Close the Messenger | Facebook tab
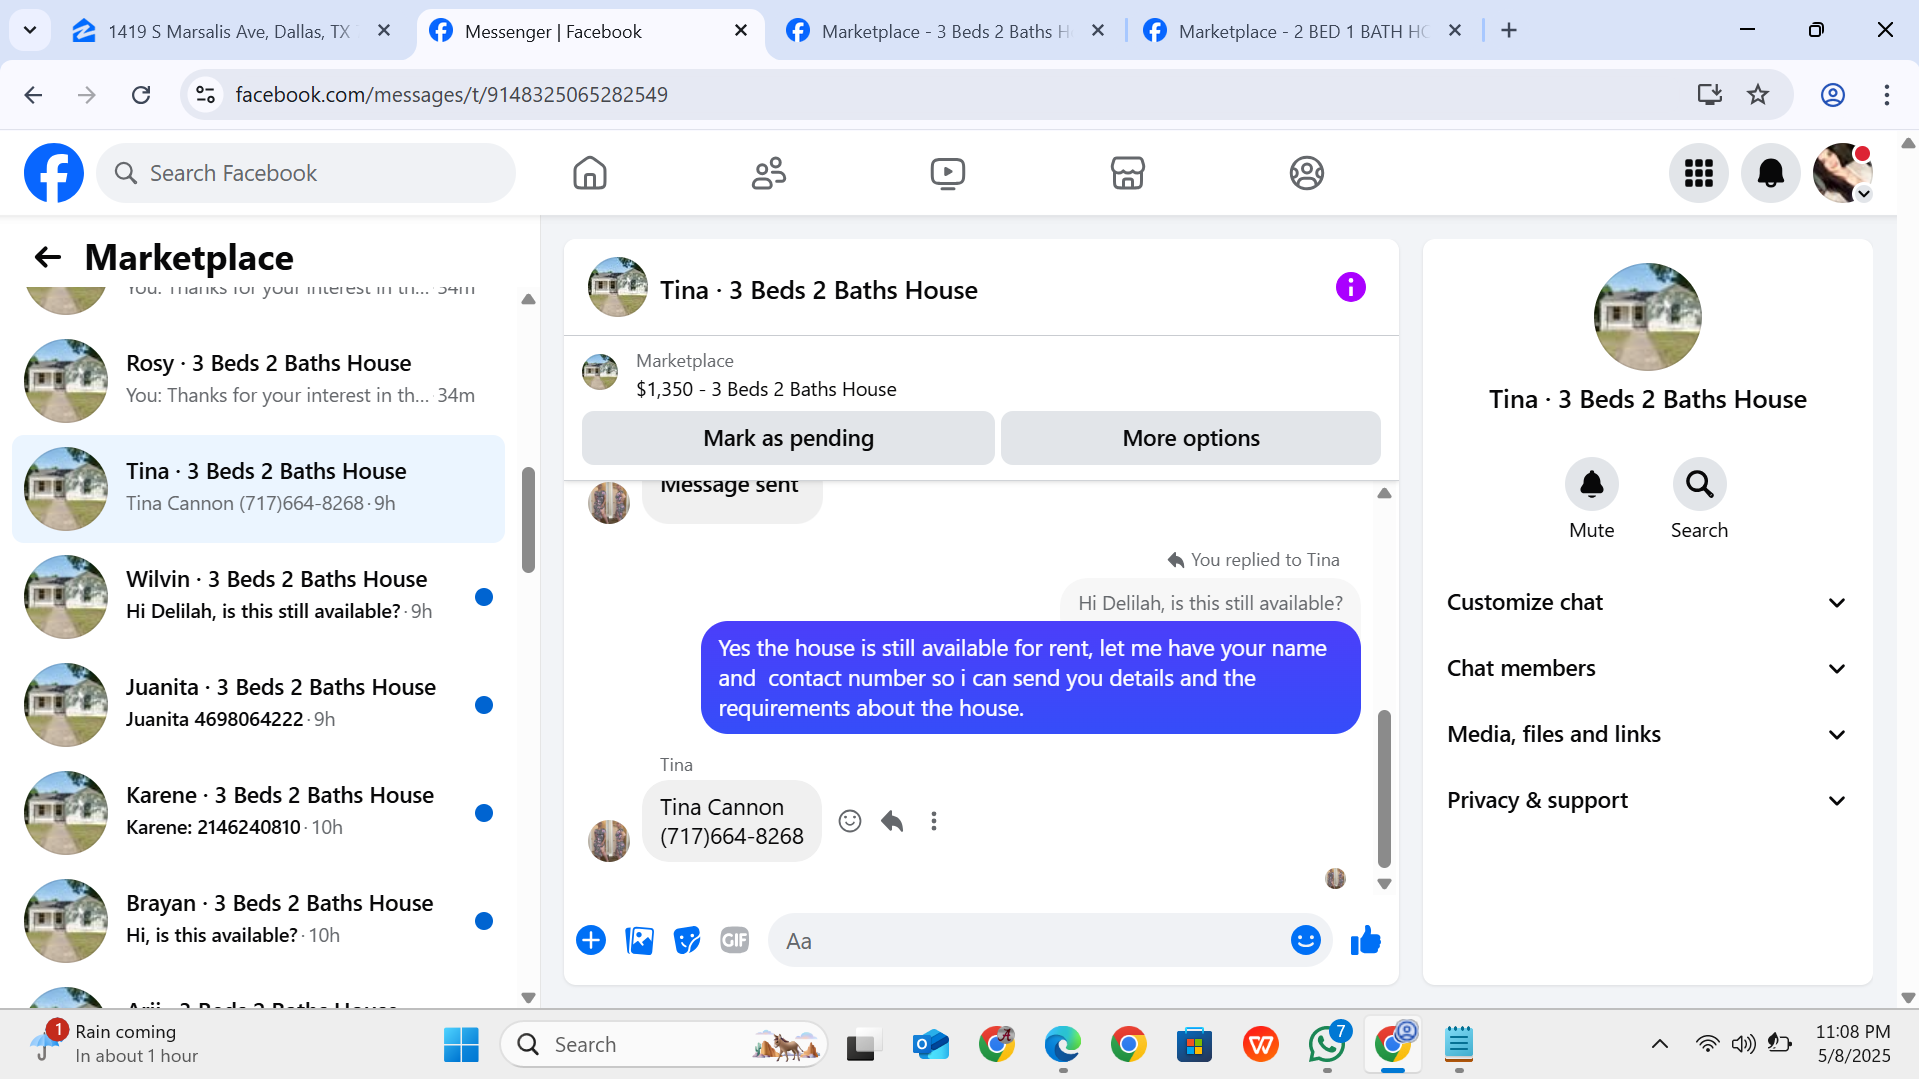The height and width of the screenshot is (1079, 1919). pos(741,31)
